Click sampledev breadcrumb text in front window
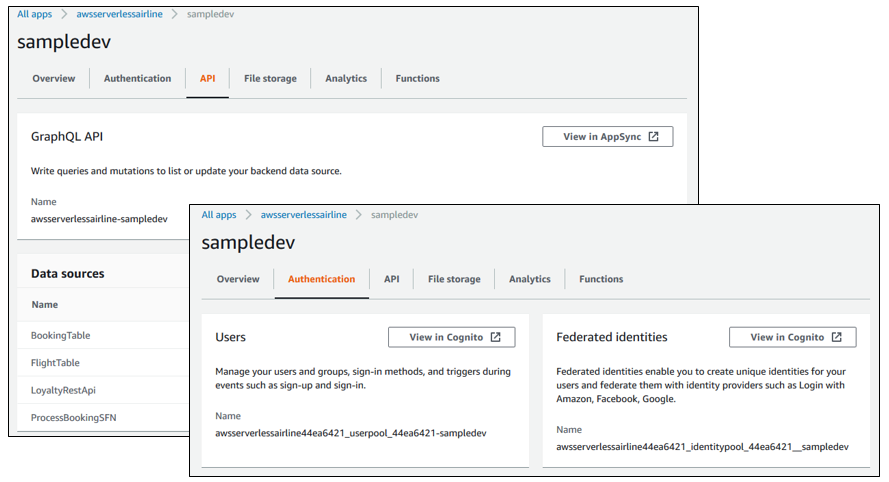This screenshot has width=889, height=482. click(395, 215)
